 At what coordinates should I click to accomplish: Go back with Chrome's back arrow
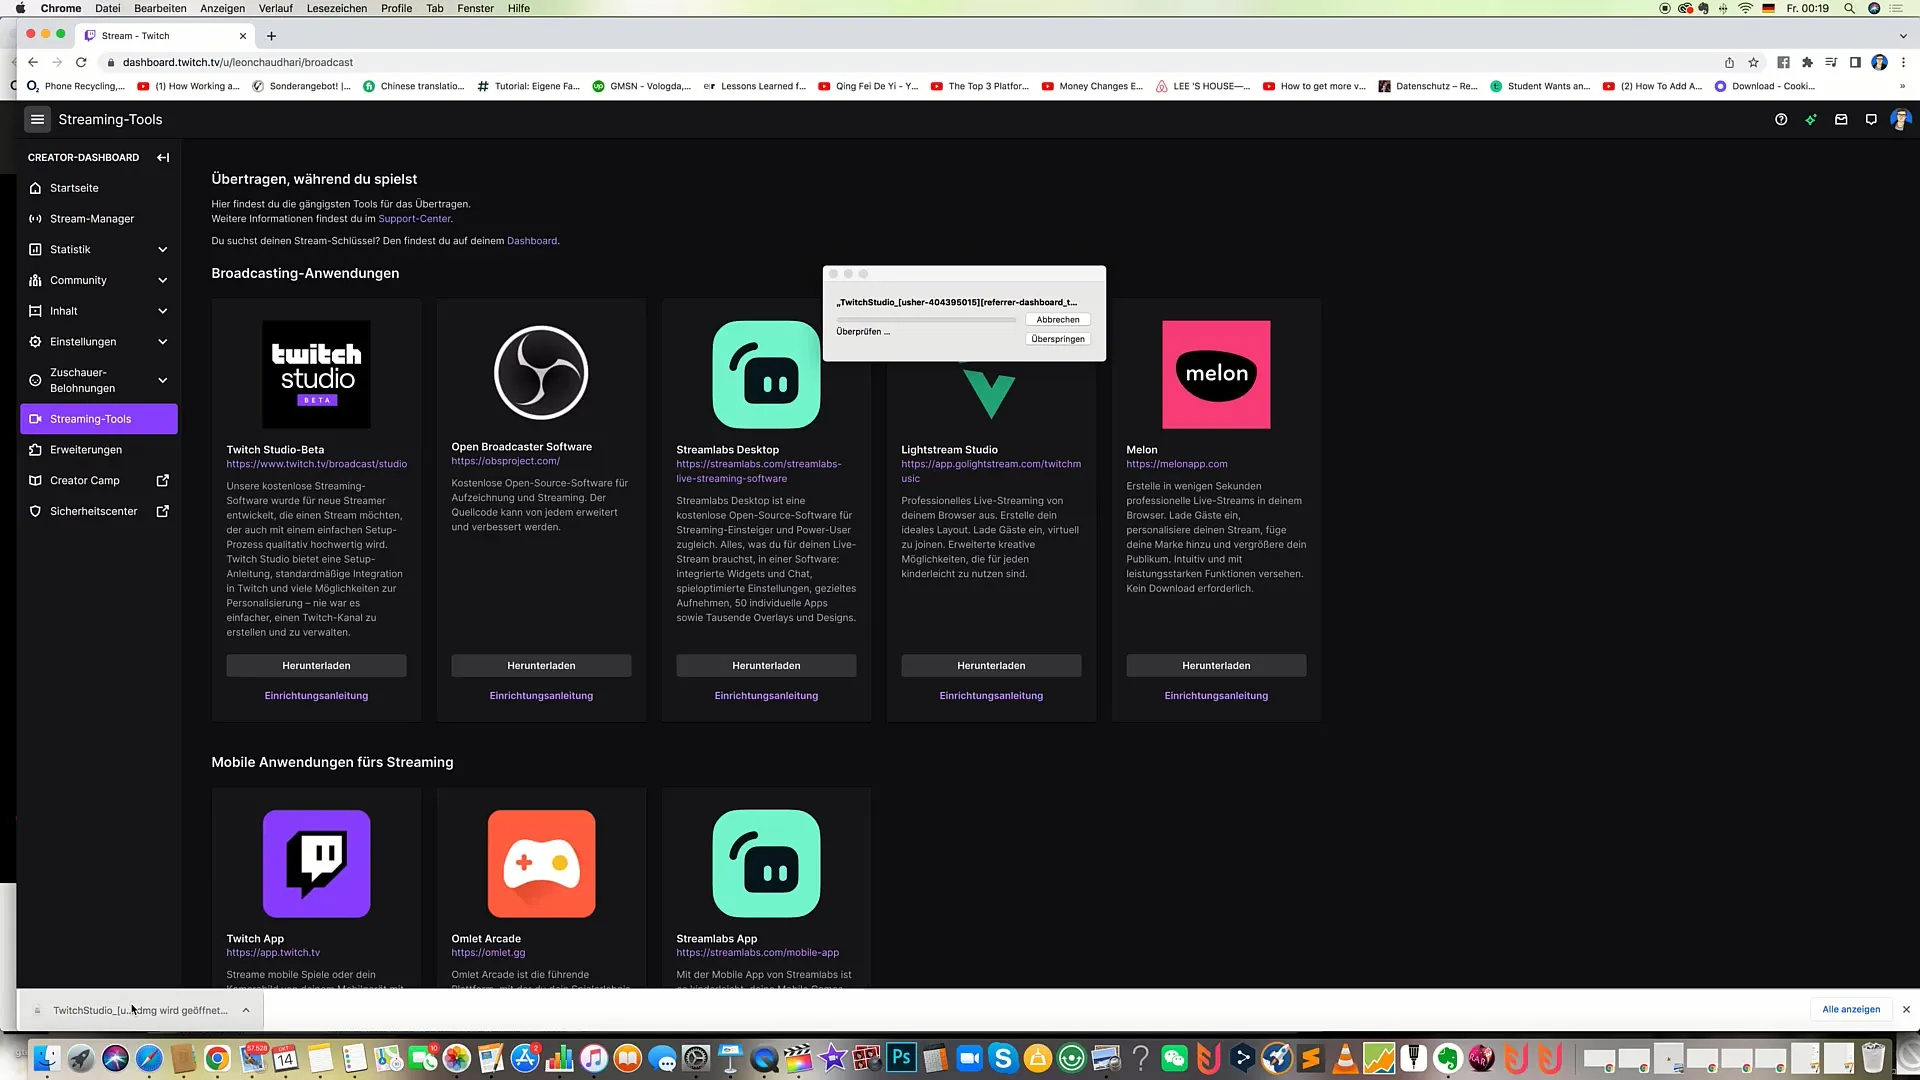(33, 62)
